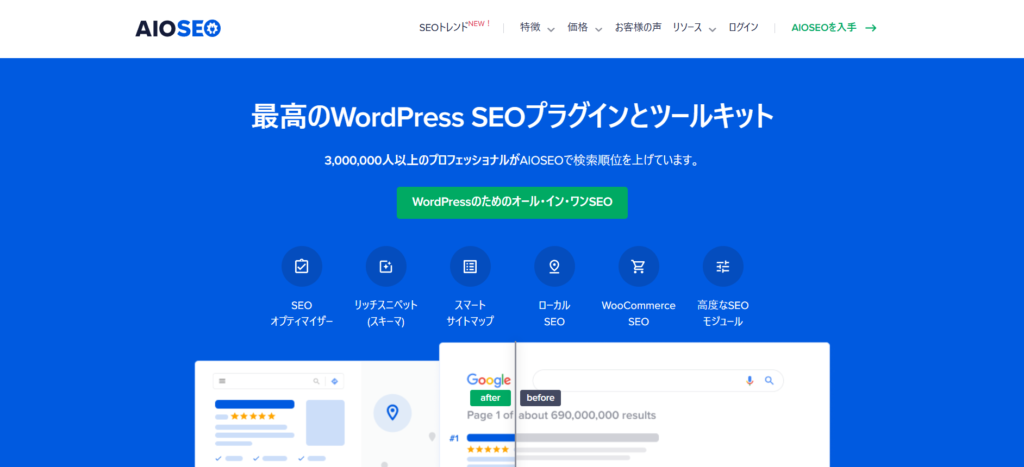Screen dimensions: 1024x467
Task: Click the red NEW! badge
Action: tap(479, 24)
